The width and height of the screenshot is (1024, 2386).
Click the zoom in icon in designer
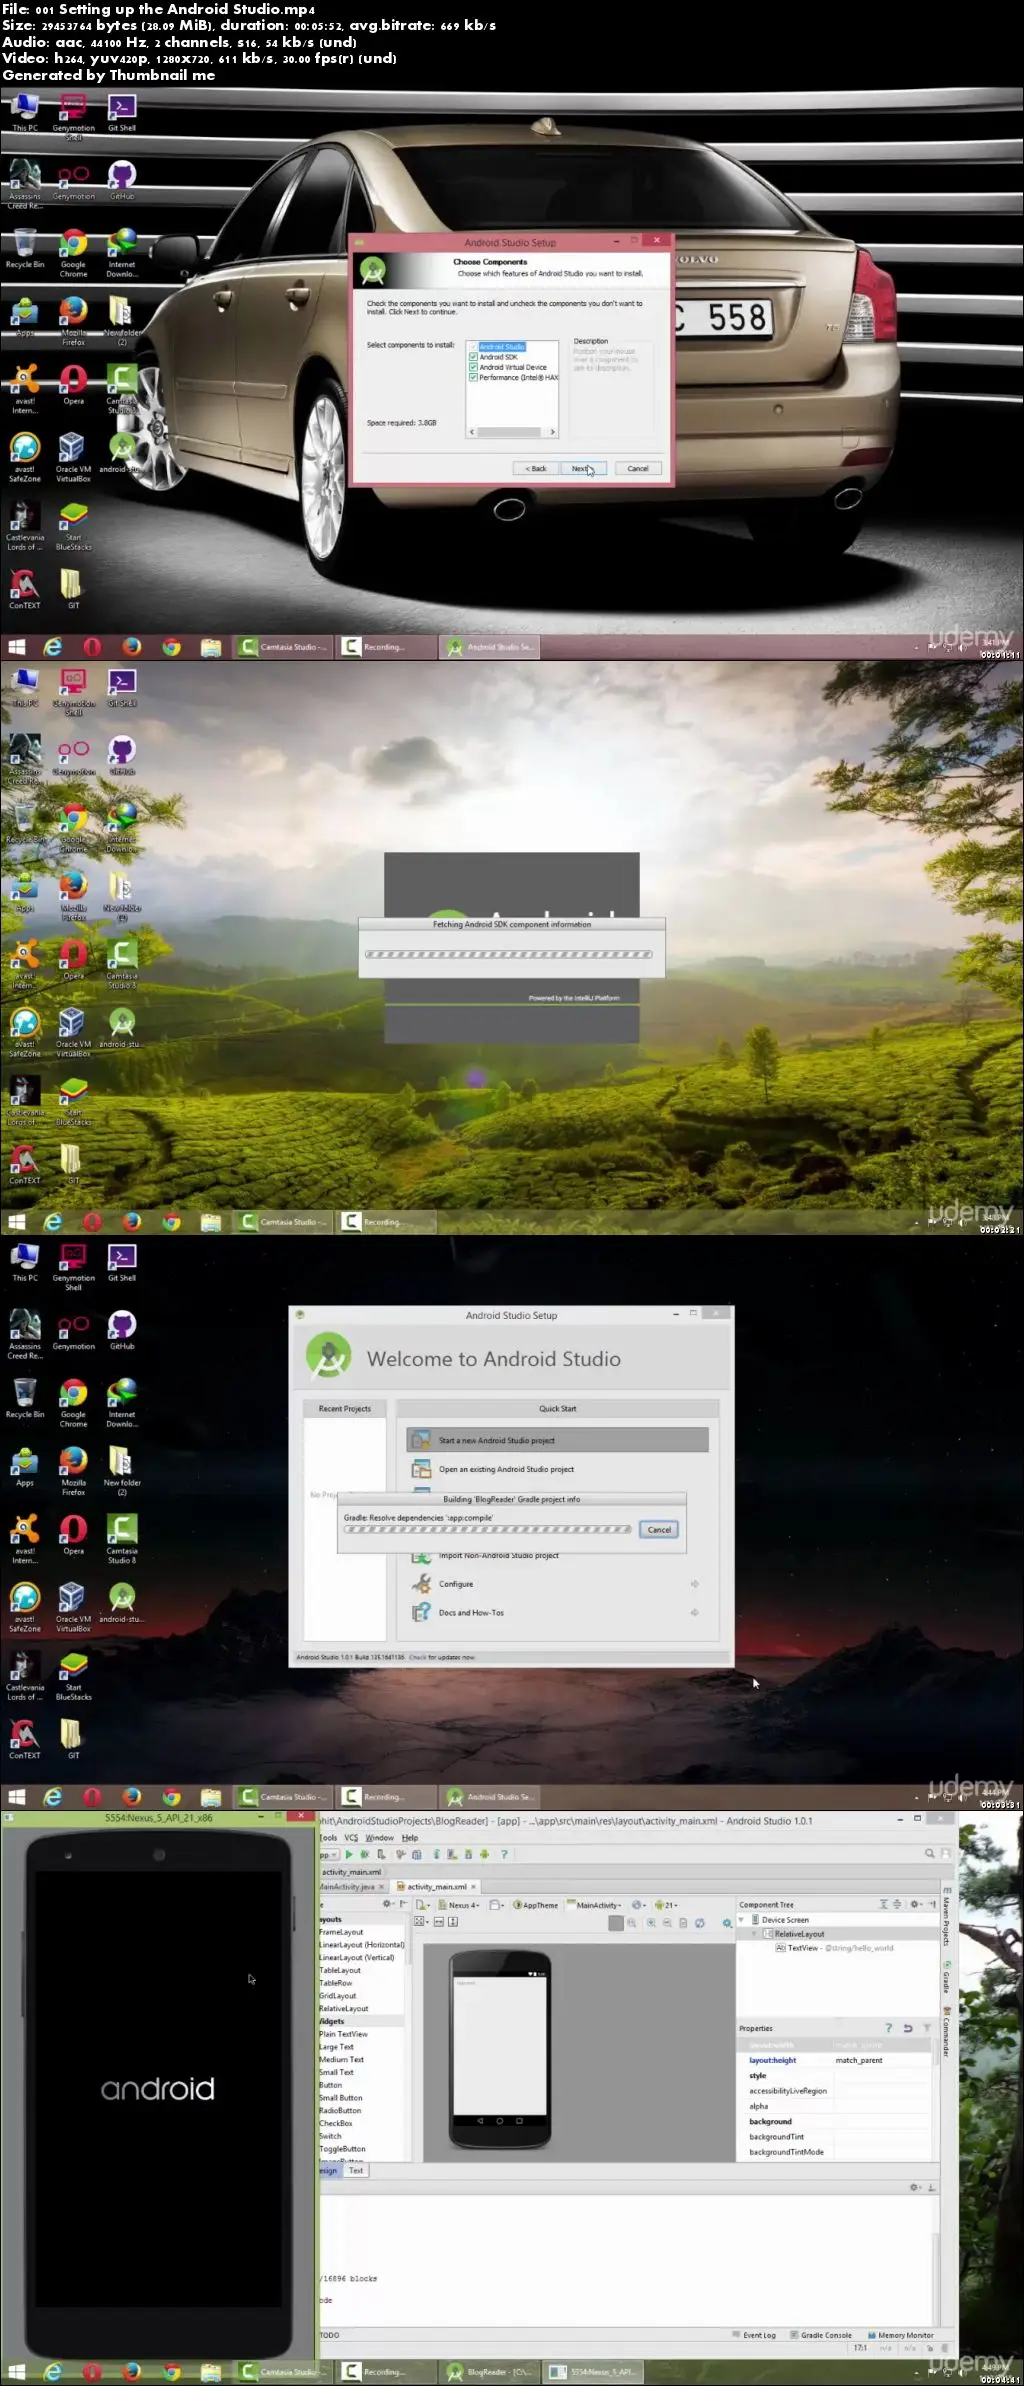point(651,1923)
